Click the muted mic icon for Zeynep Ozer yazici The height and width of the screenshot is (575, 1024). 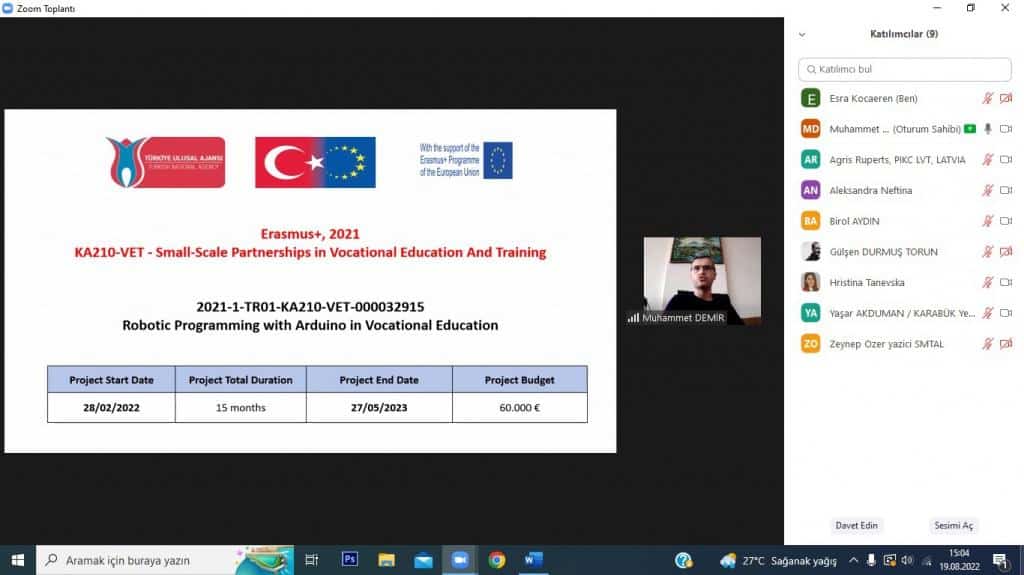point(987,344)
